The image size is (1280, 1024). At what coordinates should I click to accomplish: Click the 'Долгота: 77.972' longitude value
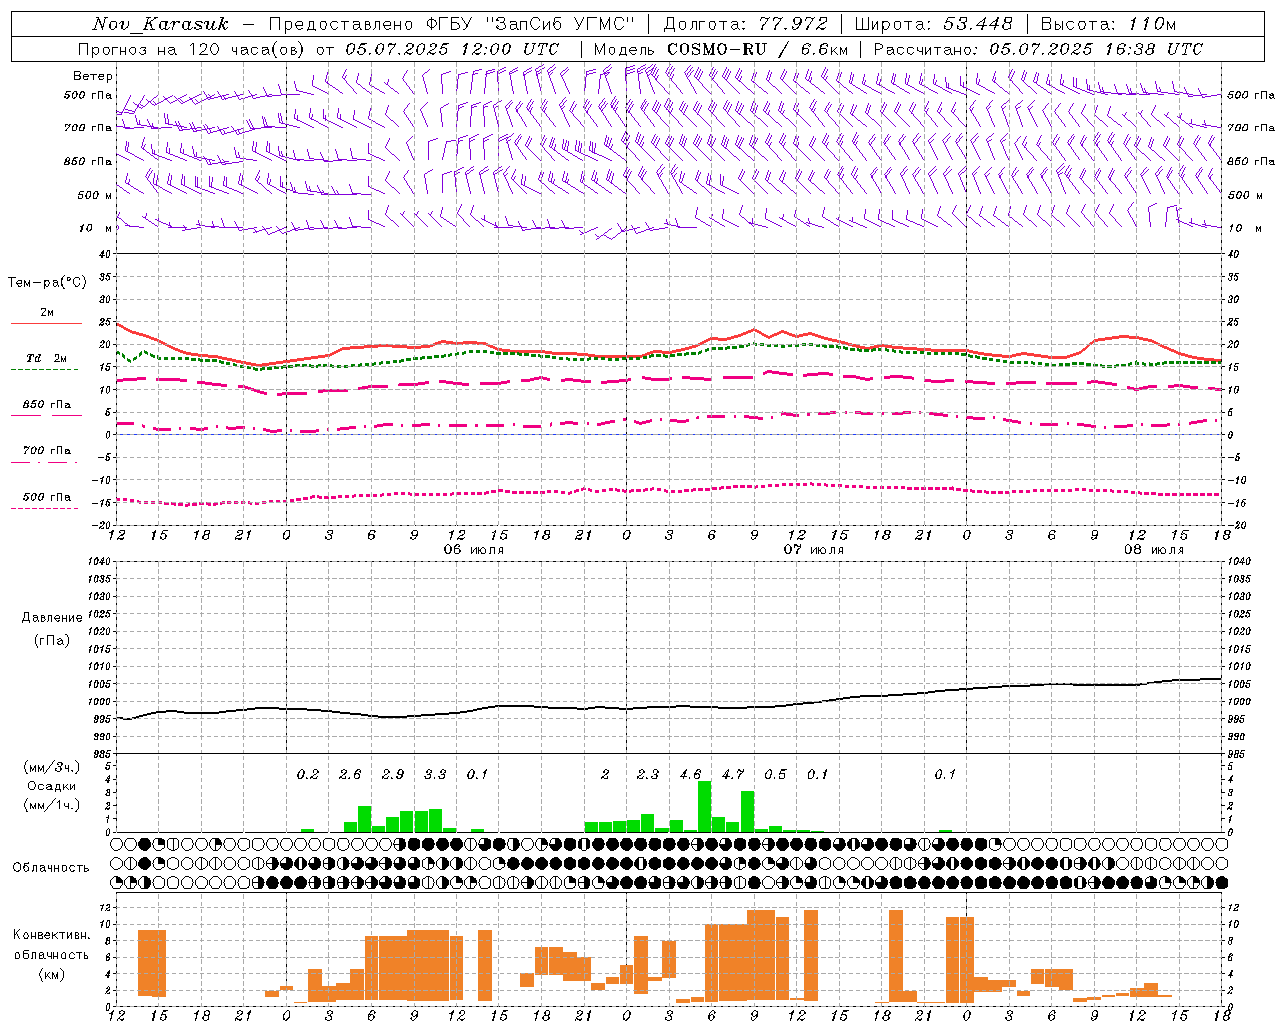pyautogui.click(x=745, y=24)
